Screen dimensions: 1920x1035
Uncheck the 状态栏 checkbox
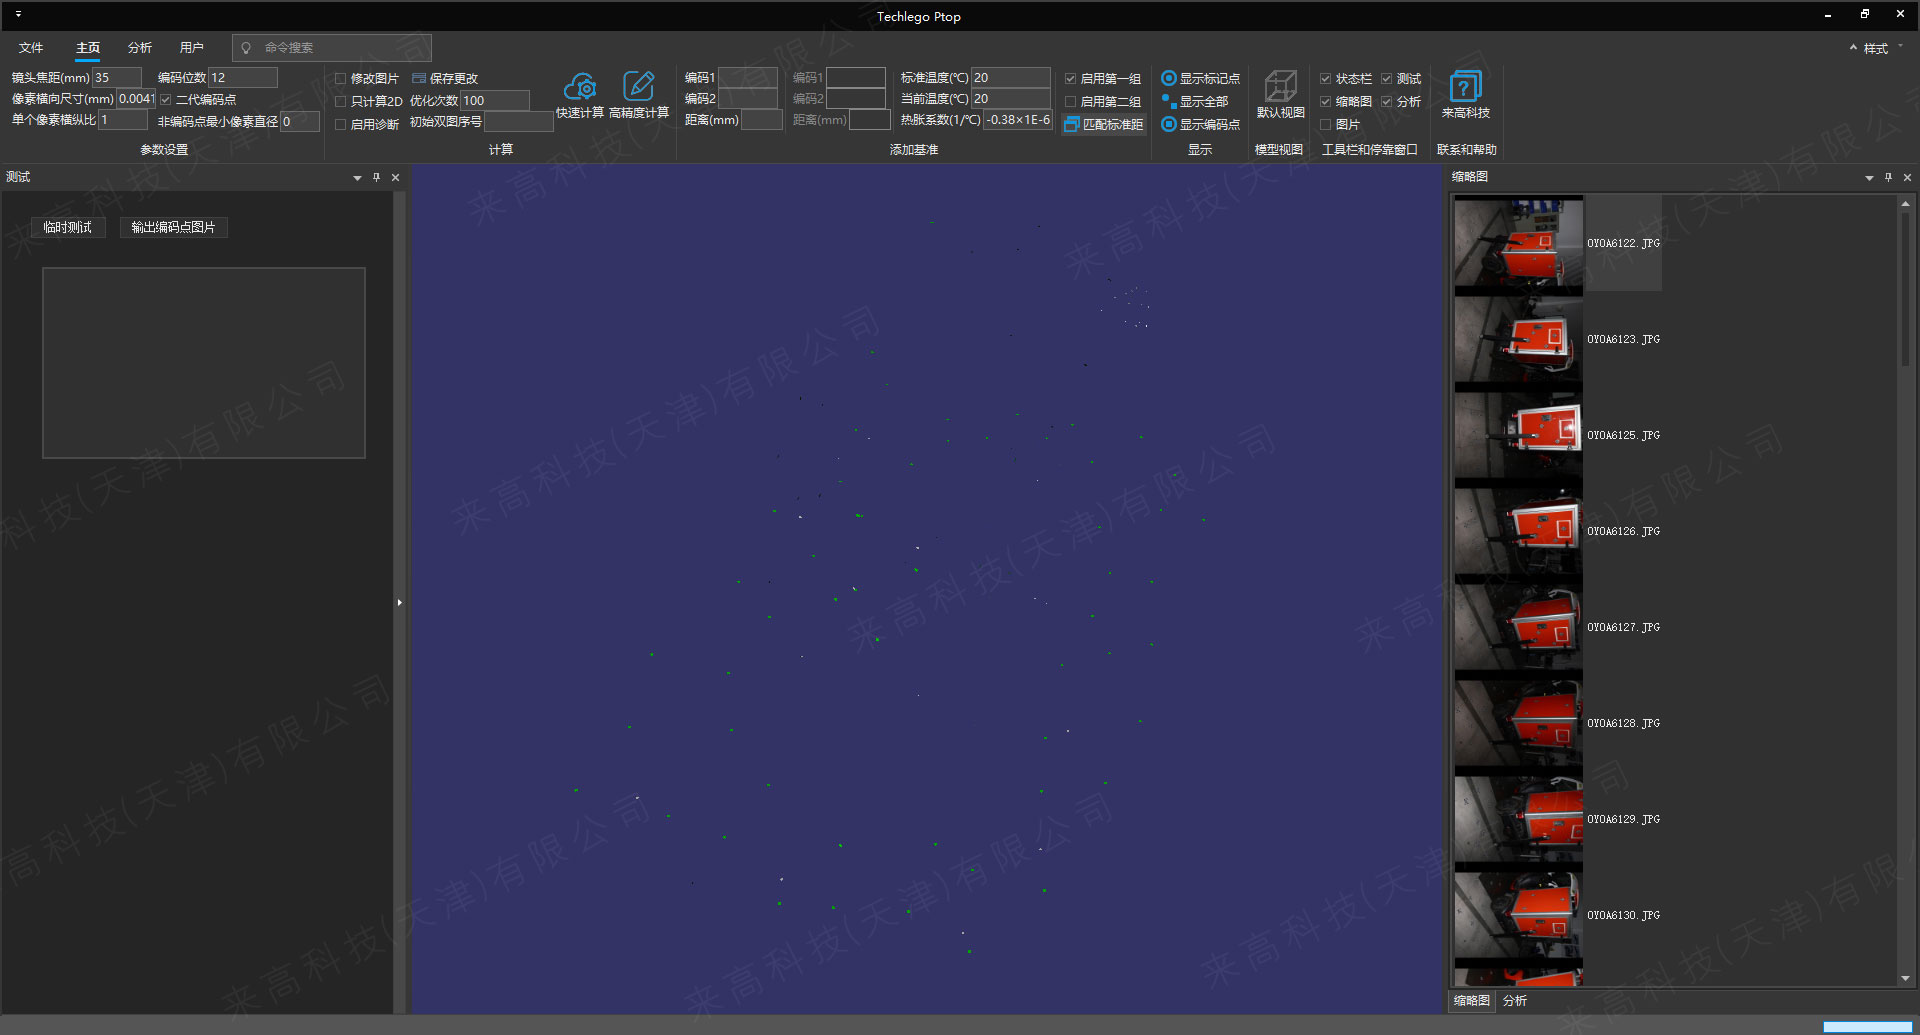[x=1325, y=79]
